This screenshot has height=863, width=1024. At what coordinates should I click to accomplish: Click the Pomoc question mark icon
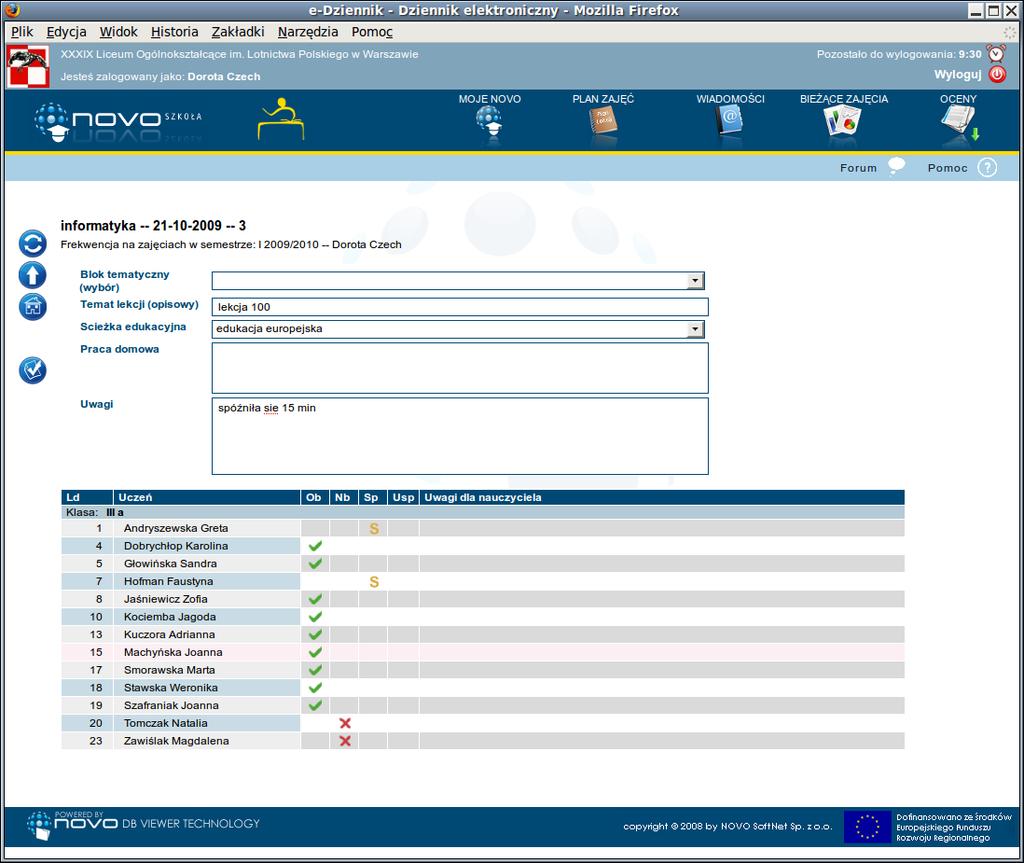click(x=987, y=168)
